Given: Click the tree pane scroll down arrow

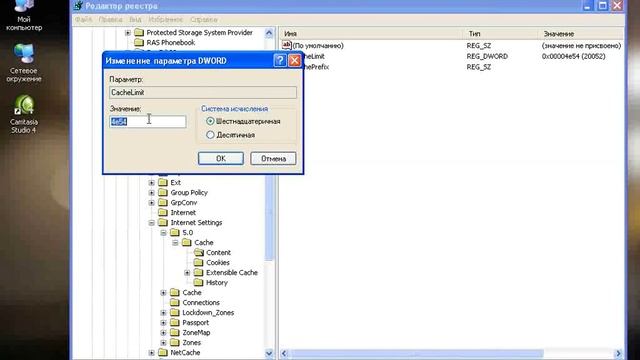Looking at the screenshot, I should (x=269, y=353).
